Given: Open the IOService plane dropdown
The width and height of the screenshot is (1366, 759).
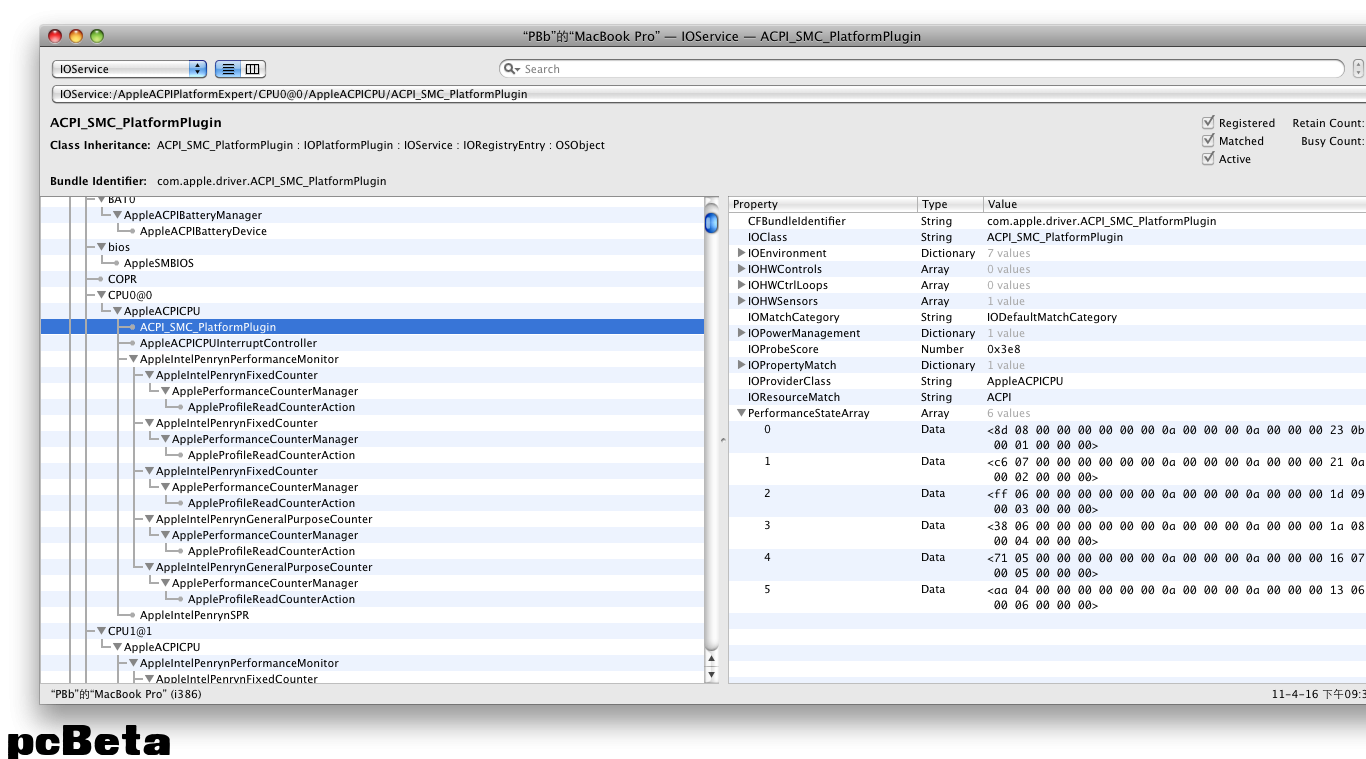Looking at the screenshot, I should (129, 69).
